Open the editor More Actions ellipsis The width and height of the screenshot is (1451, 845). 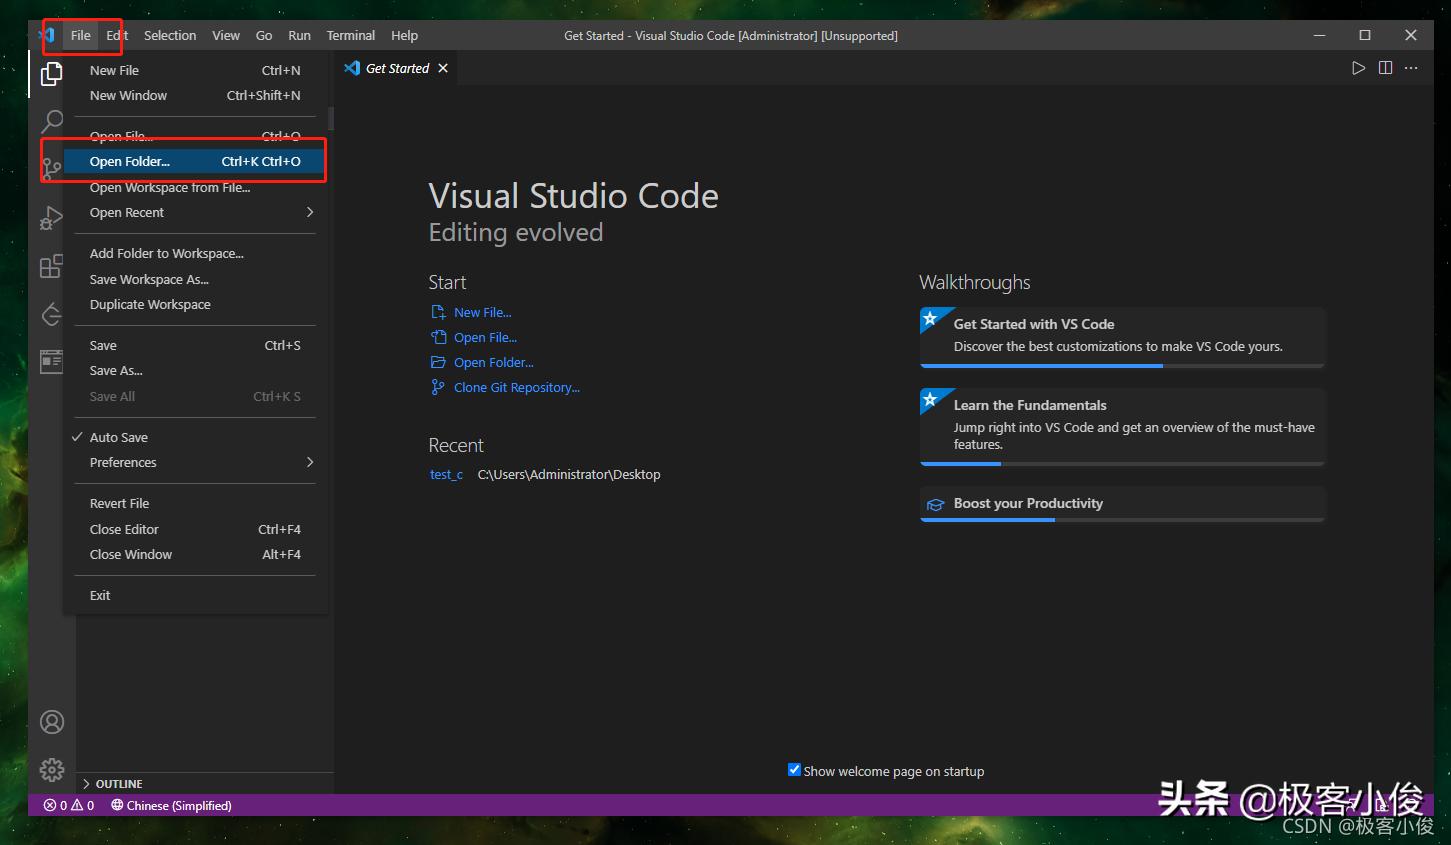point(1411,68)
